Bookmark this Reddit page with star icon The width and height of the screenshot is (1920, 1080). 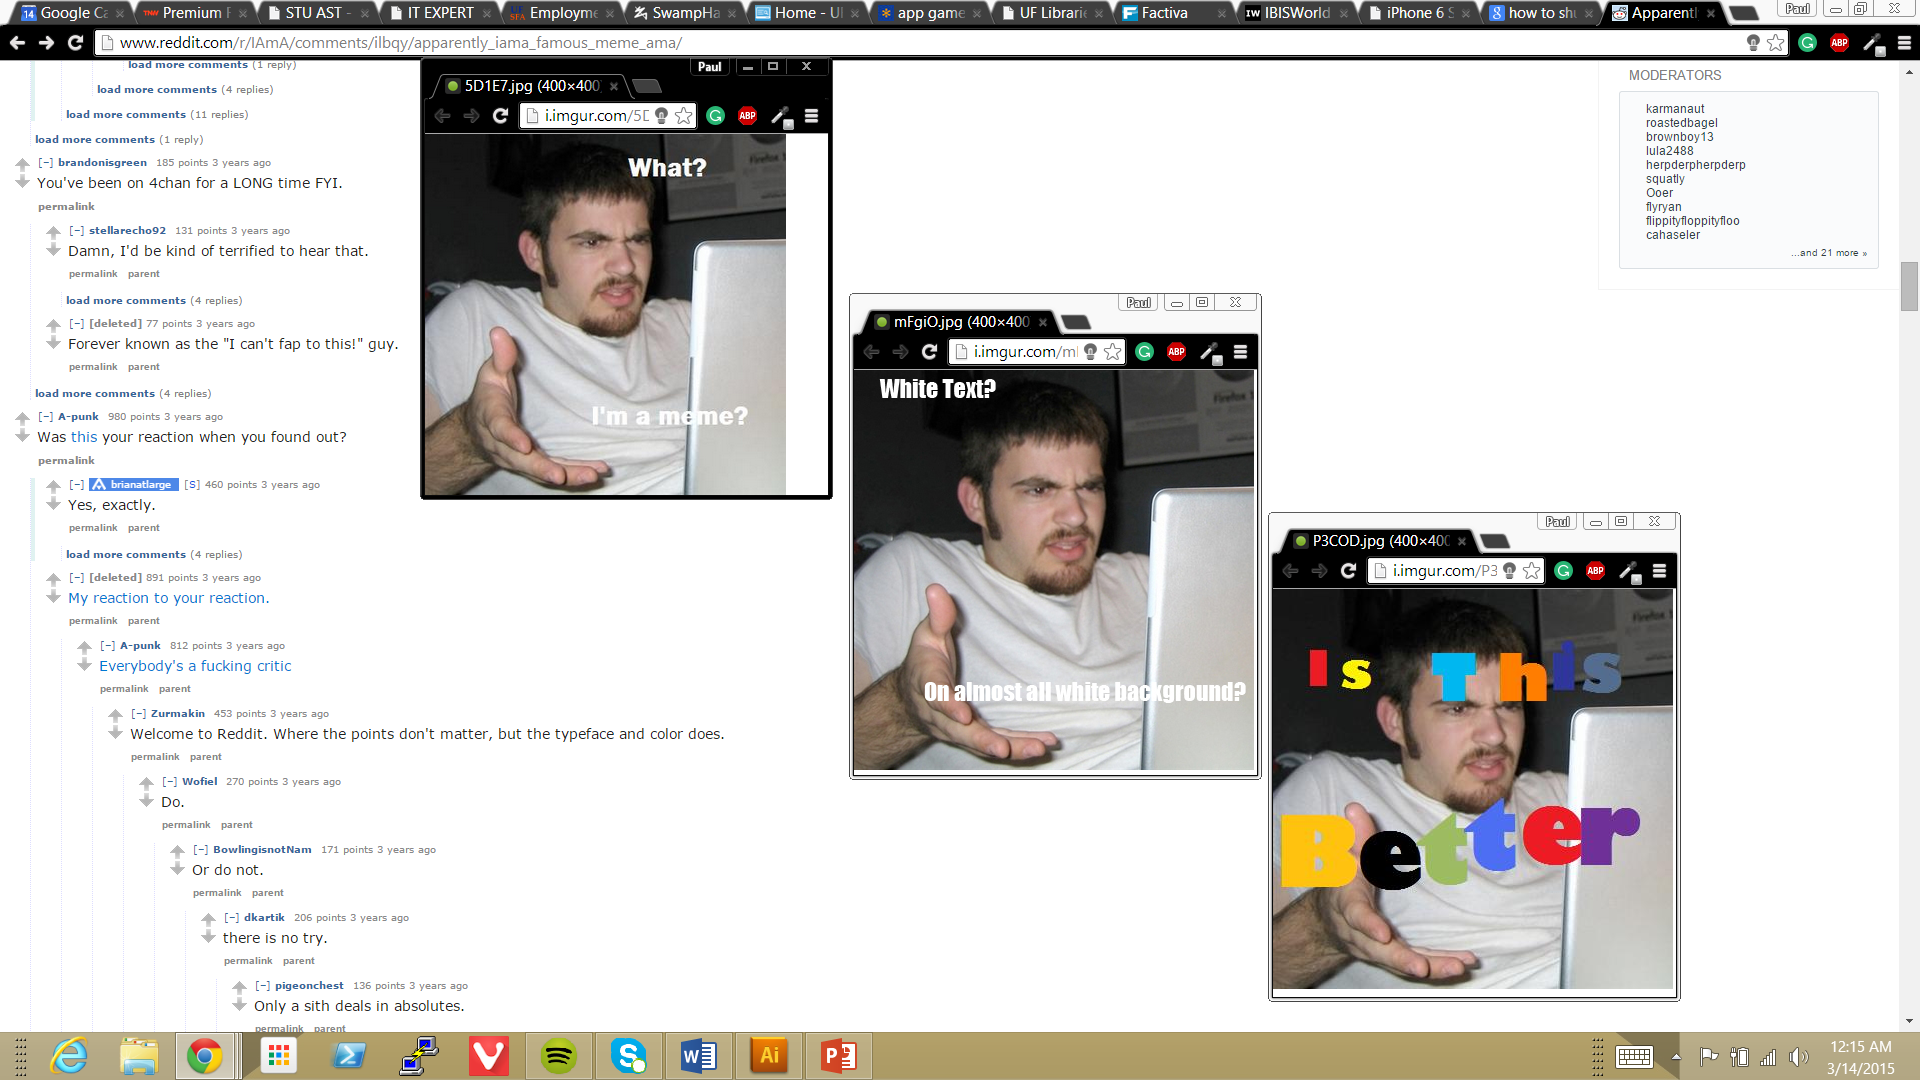click(1776, 43)
